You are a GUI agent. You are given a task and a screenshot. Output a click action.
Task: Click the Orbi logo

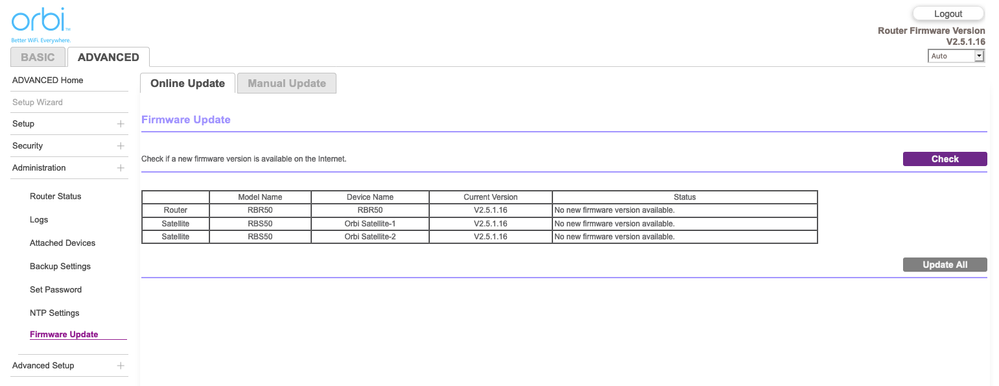(41, 25)
